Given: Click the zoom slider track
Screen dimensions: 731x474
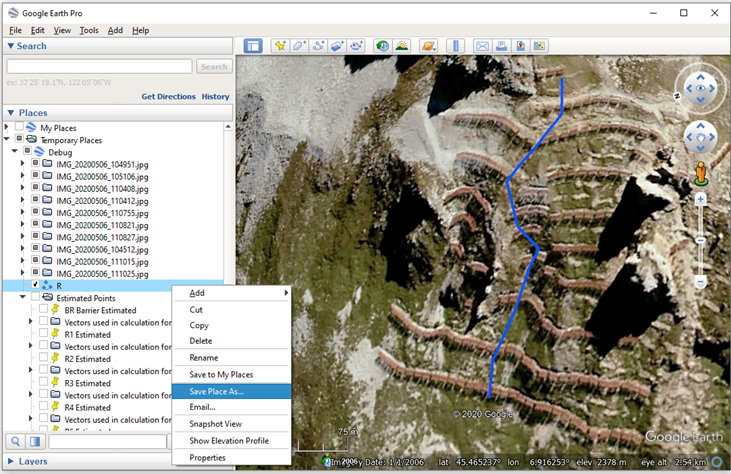Looking at the screenshot, I should [700, 240].
